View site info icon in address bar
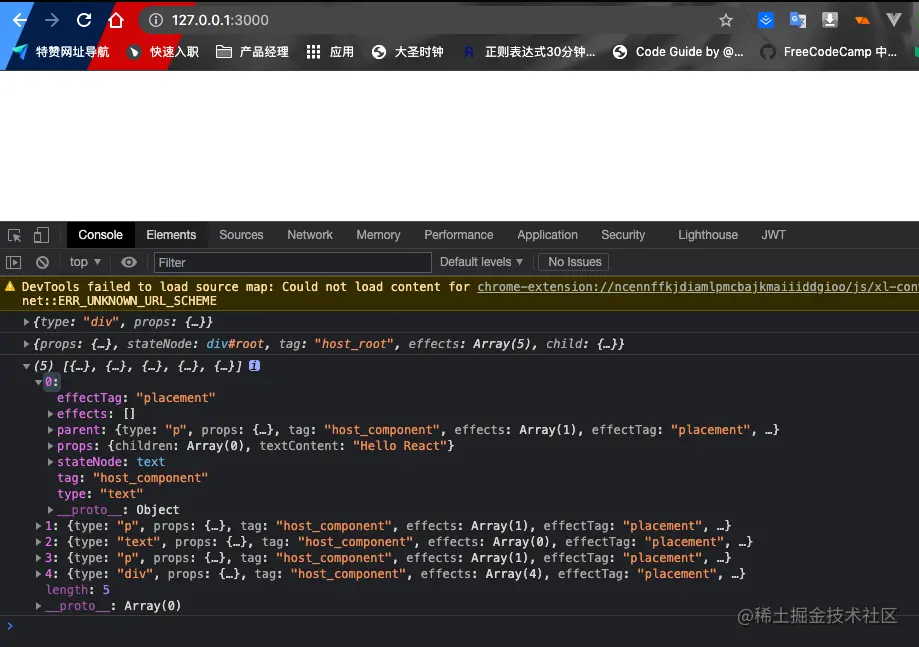 point(155,21)
